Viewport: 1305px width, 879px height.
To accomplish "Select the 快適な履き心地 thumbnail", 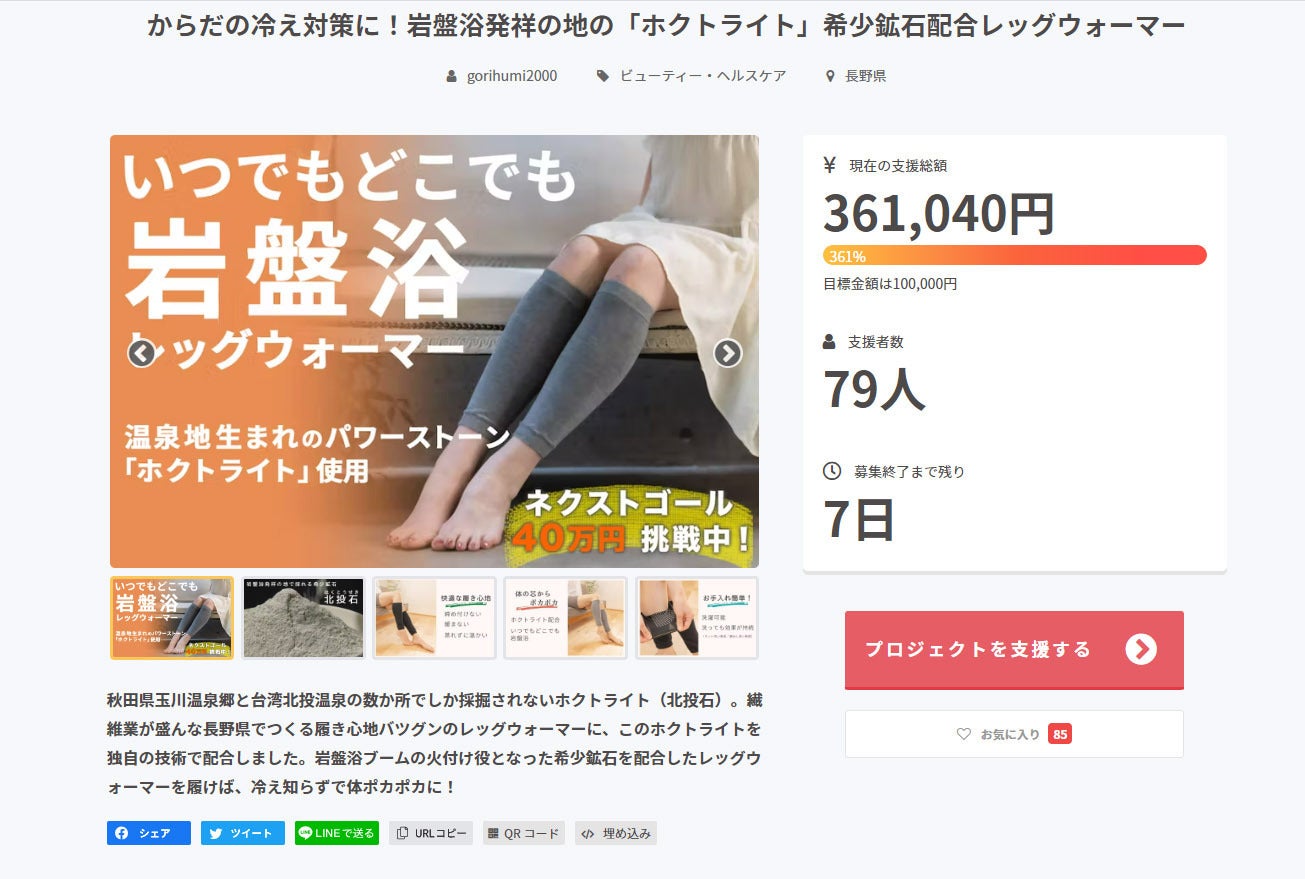I will [434, 618].
